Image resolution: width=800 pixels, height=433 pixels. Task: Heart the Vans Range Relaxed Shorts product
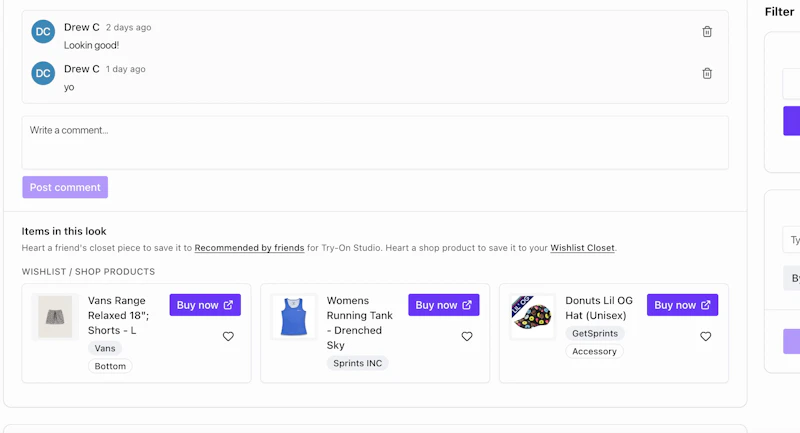tap(228, 336)
